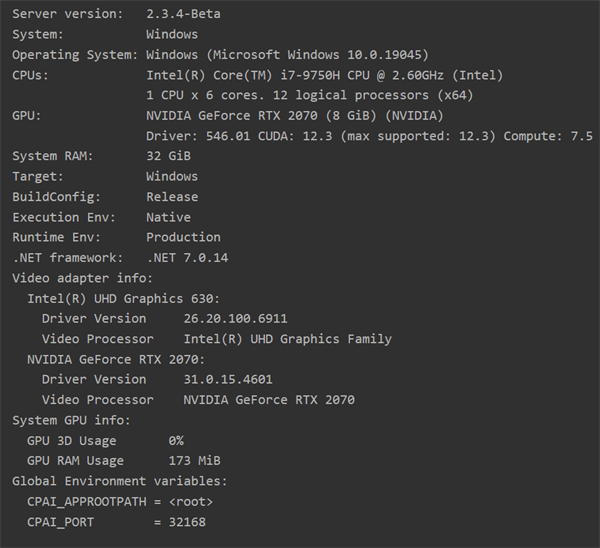
Task: Click the Server version 2.3.4-Beta text
Action: (x=116, y=14)
